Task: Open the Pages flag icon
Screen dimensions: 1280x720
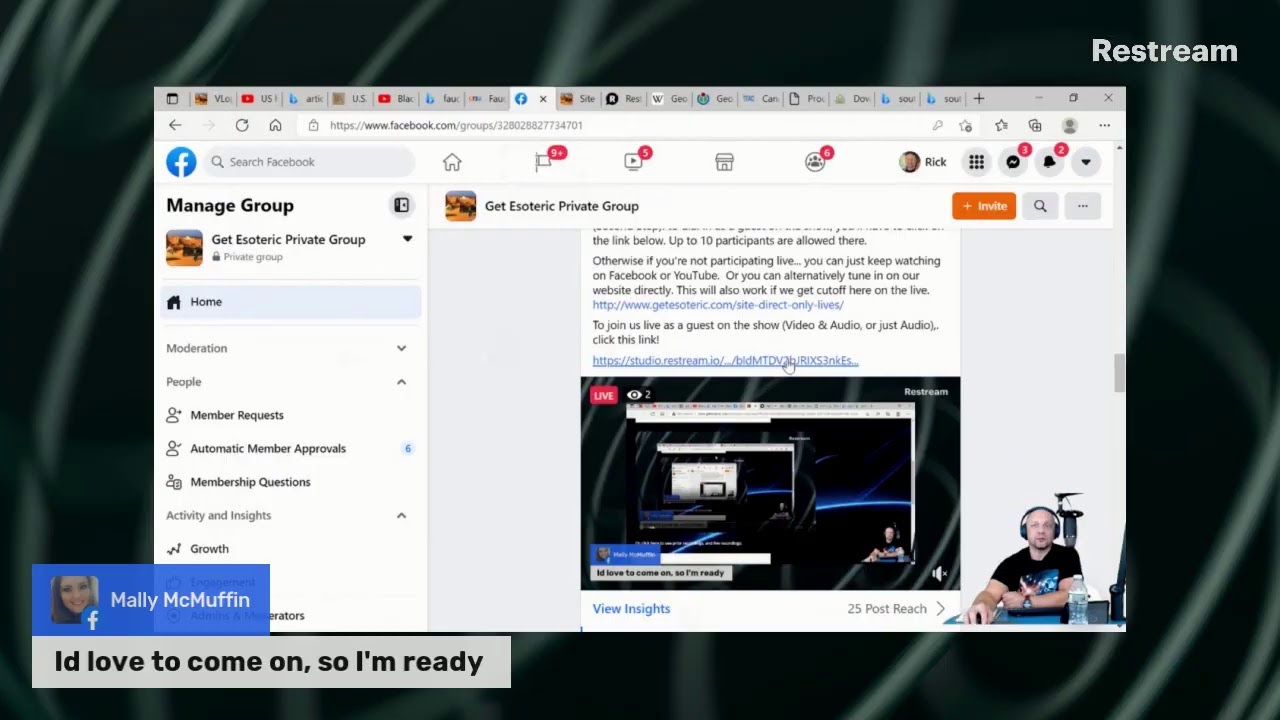Action: [x=543, y=162]
